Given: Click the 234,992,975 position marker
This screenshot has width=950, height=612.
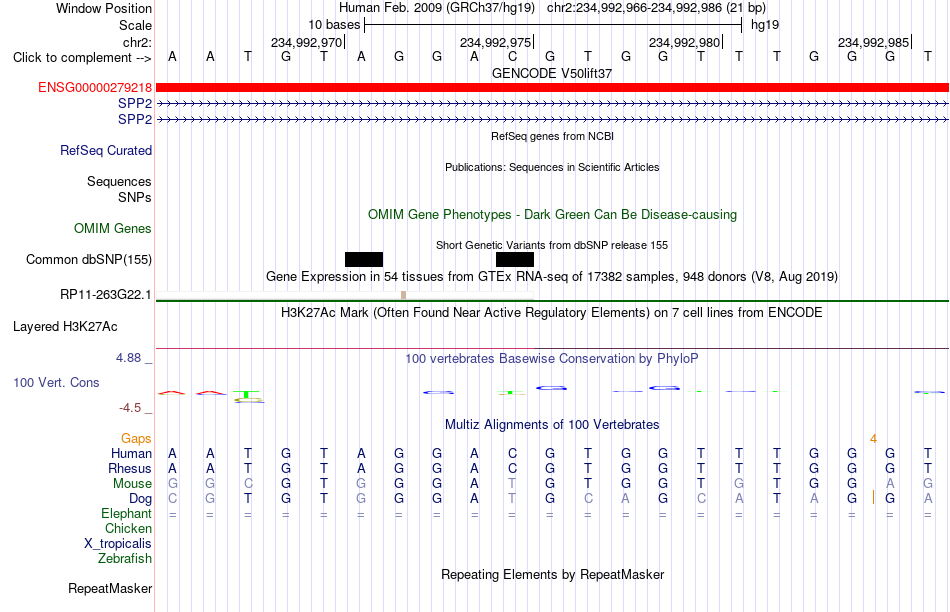Looking at the screenshot, I should point(496,42).
